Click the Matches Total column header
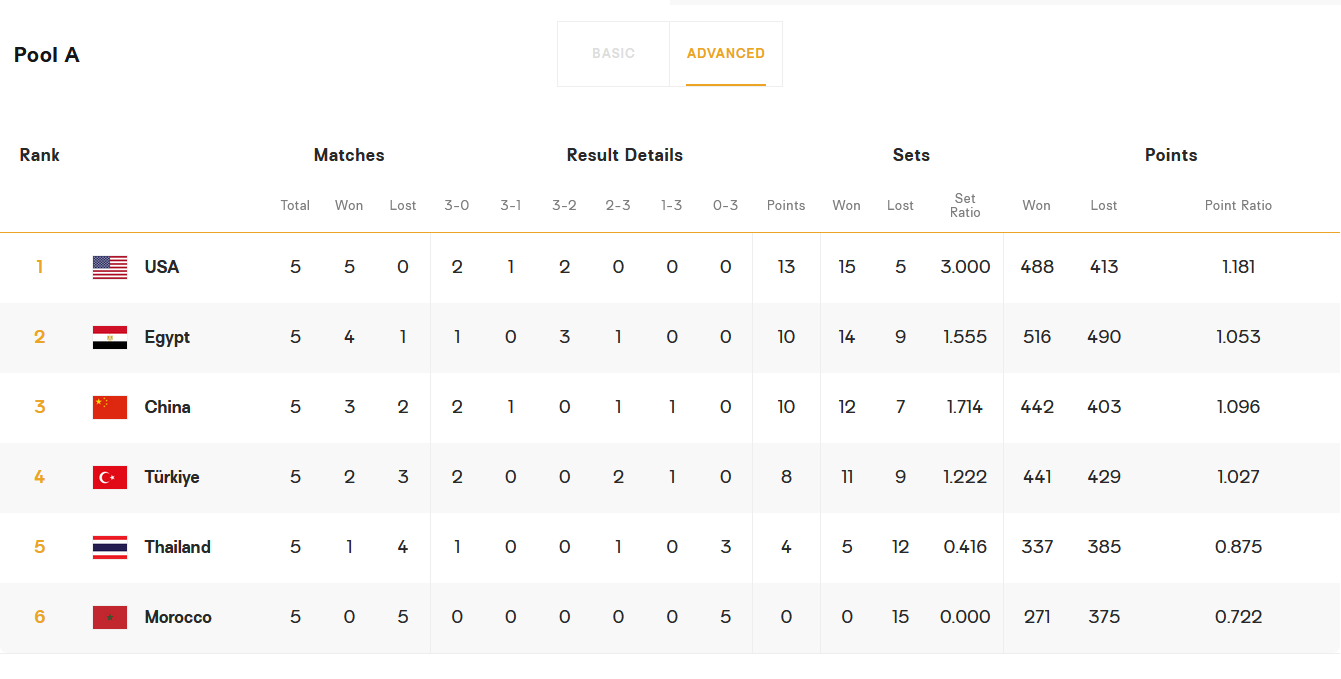Screen dimensions: 1341x679 click(295, 205)
